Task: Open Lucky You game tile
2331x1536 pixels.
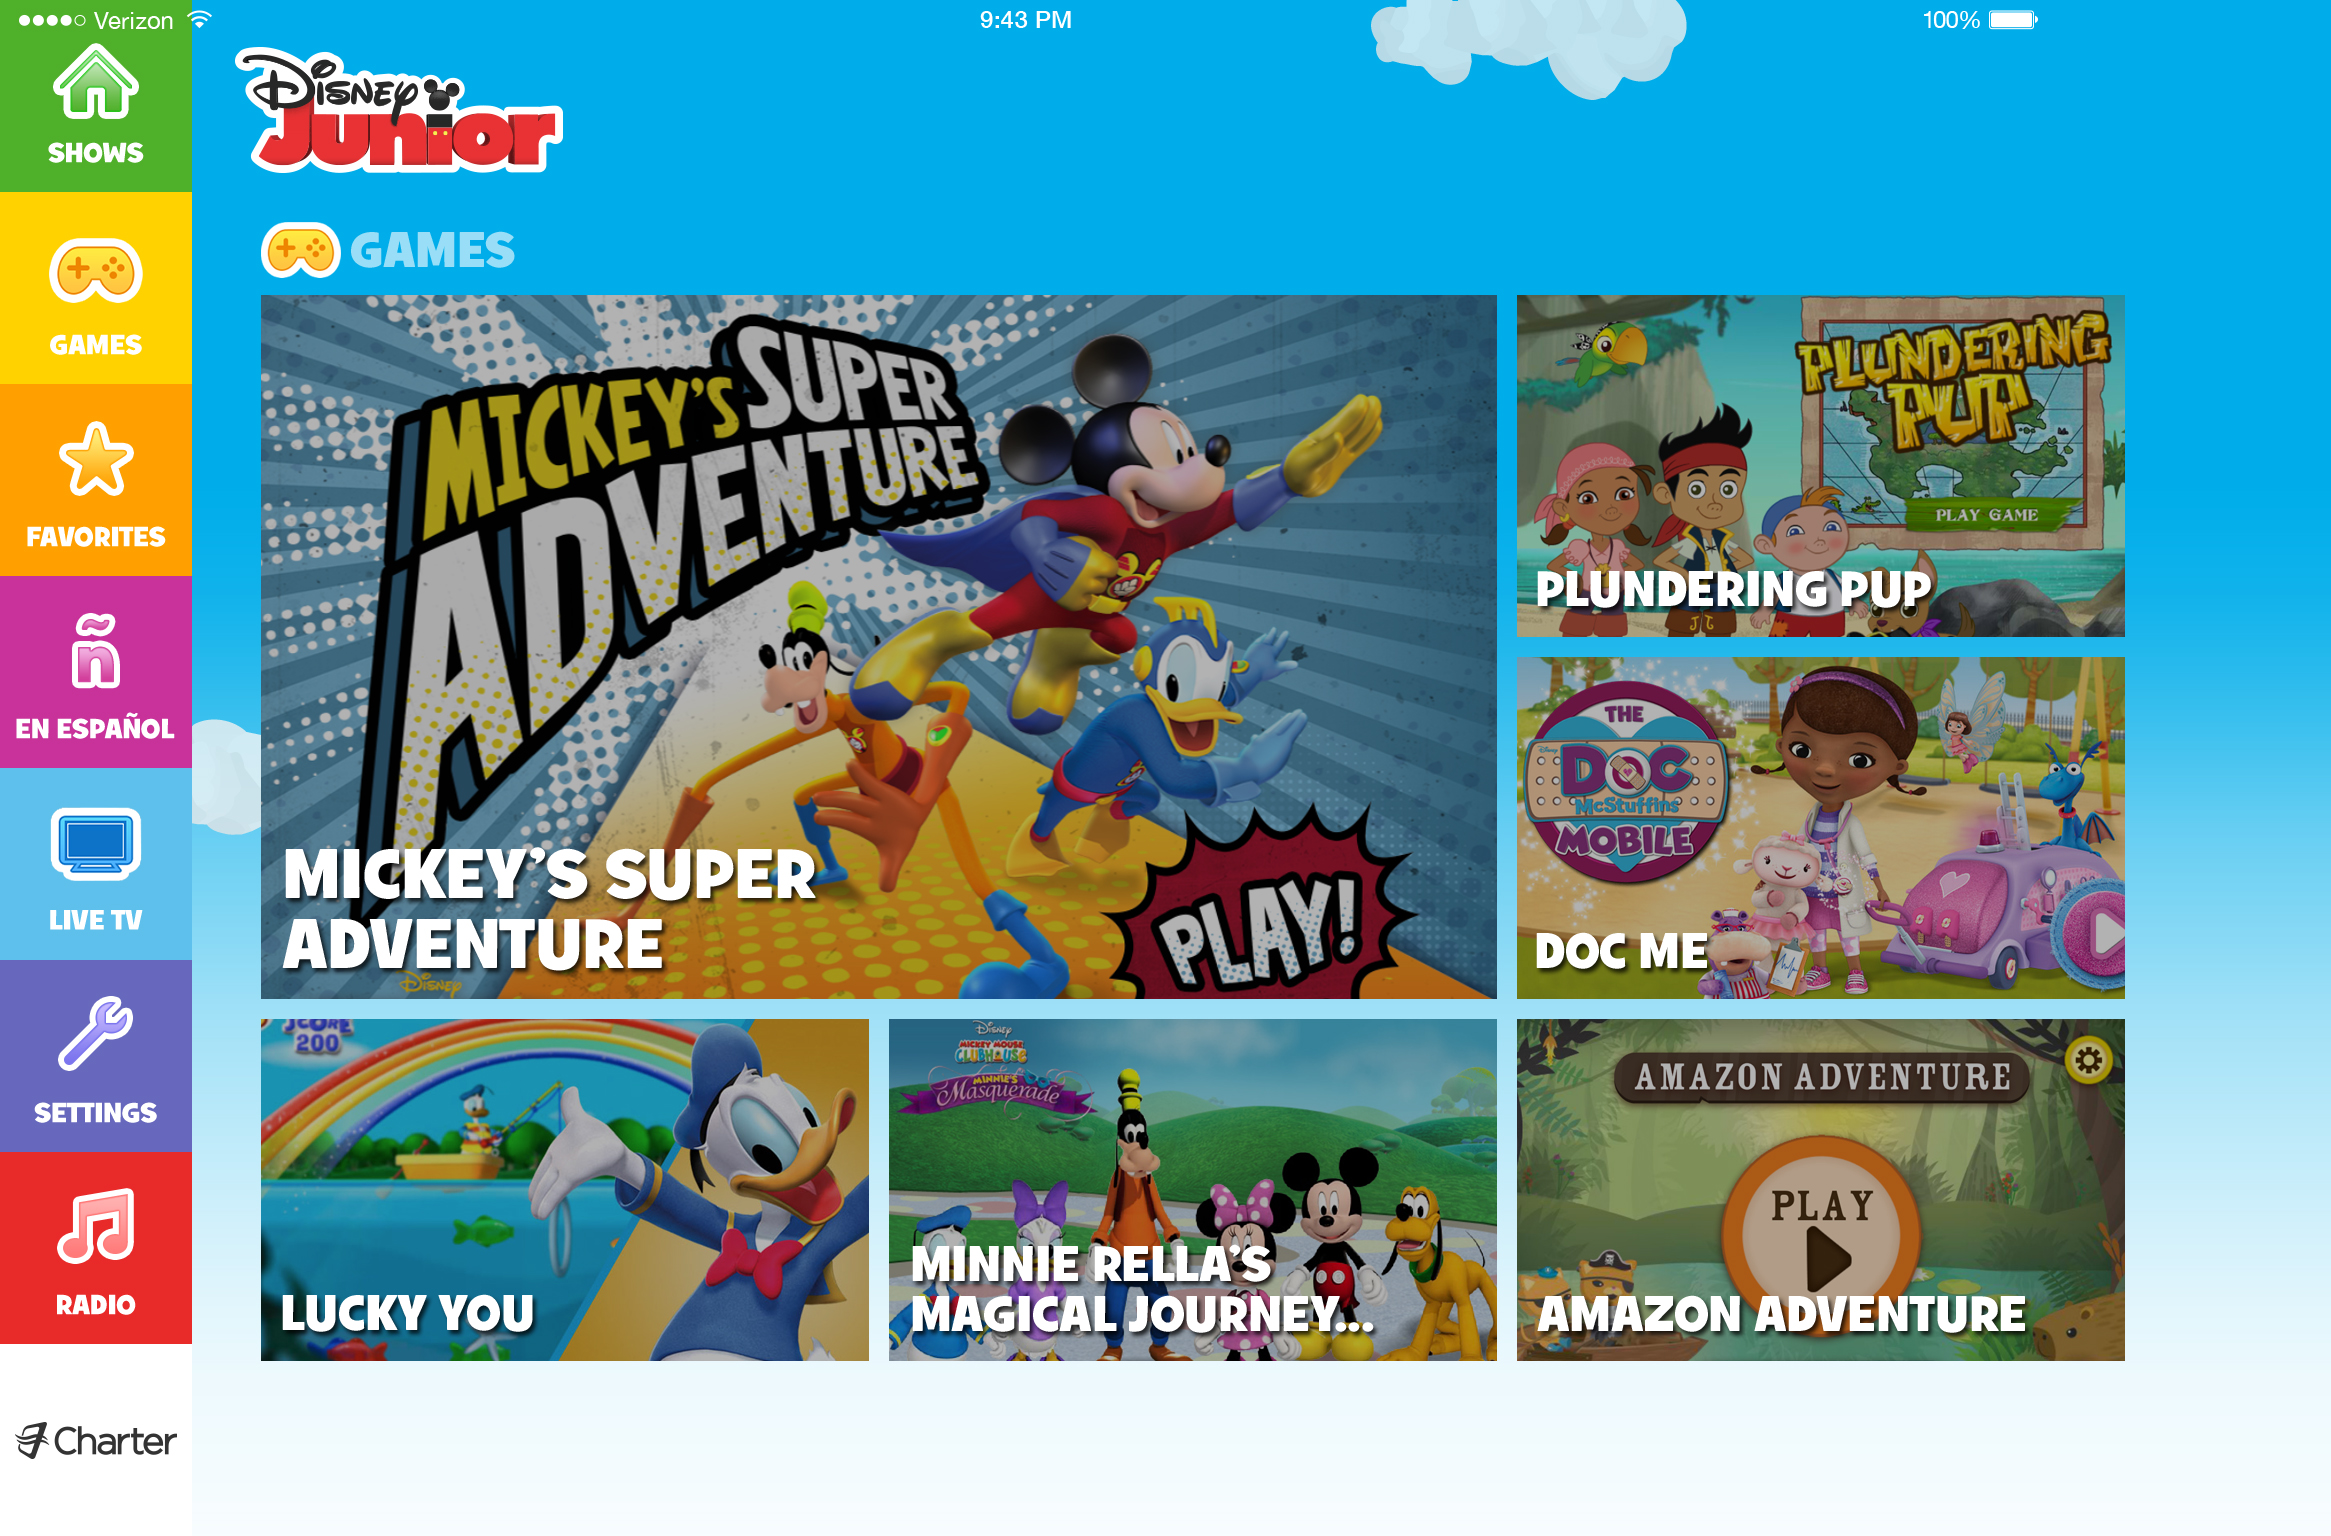Action: click(564, 1190)
